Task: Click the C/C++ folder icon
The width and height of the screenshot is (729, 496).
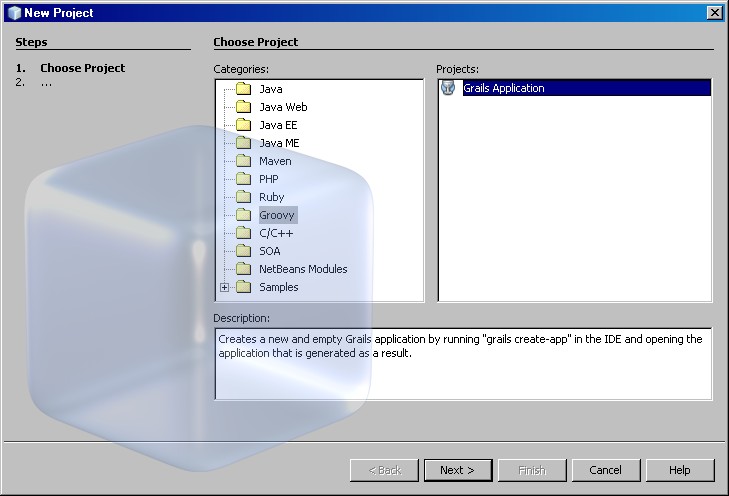Action: pyautogui.click(x=244, y=233)
